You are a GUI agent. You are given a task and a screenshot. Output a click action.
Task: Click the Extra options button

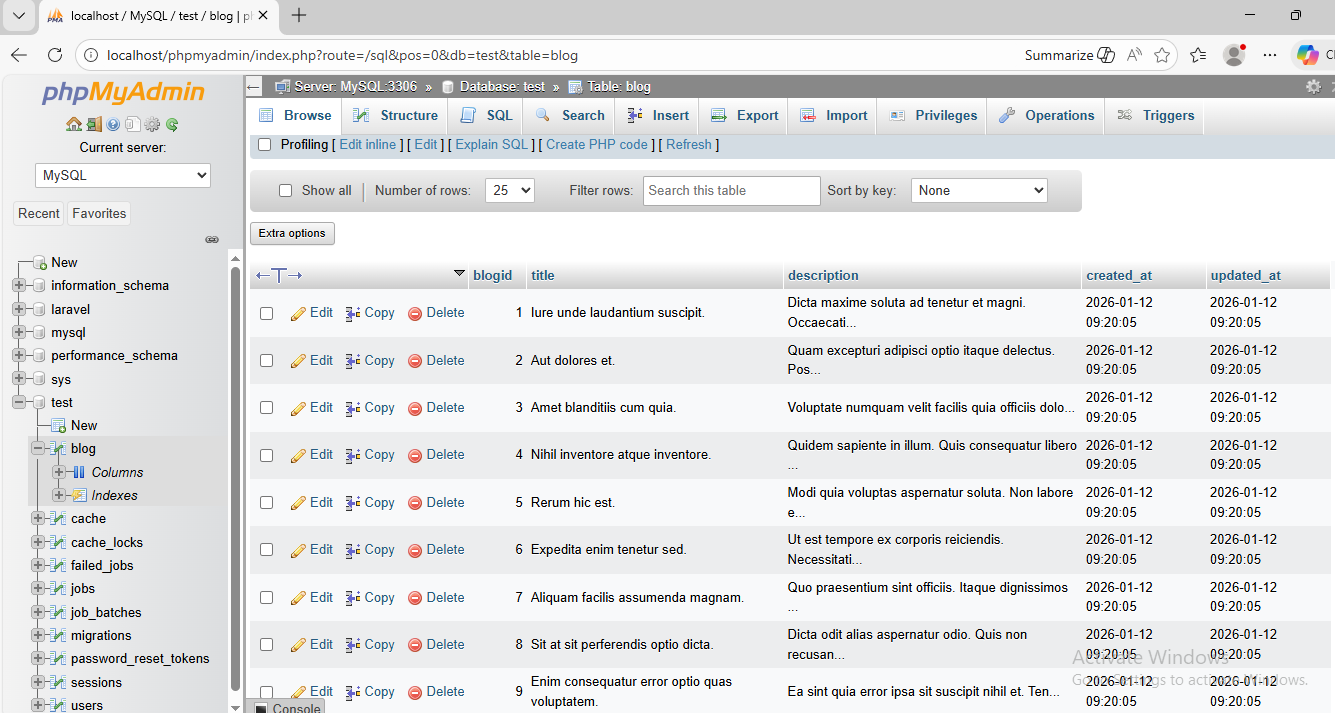tap(292, 234)
